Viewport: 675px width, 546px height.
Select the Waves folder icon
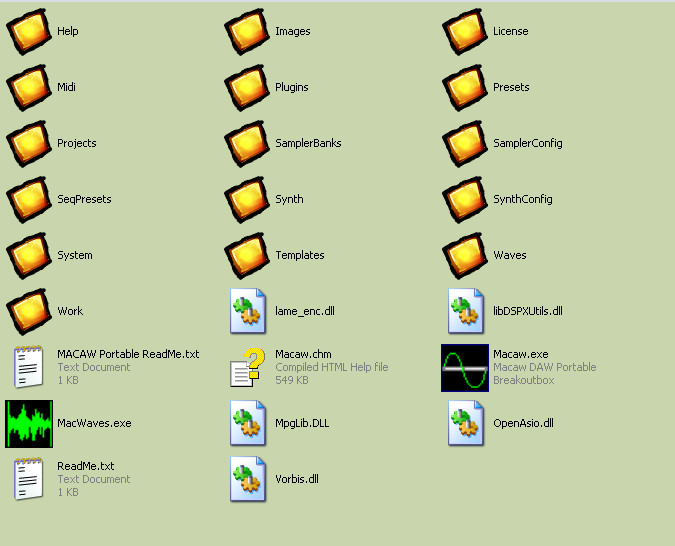click(x=465, y=255)
